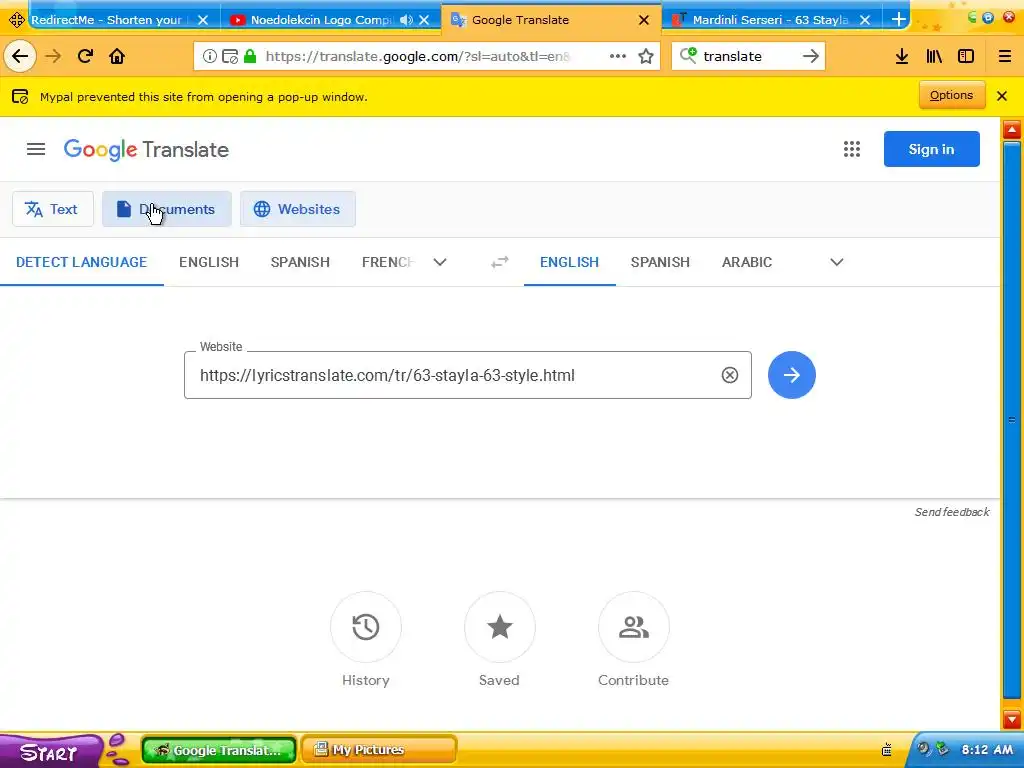Image resolution: width=1024 pixels, height=768 pixels.
Task: Choose Spanish as source language
Action: (300, 262)
